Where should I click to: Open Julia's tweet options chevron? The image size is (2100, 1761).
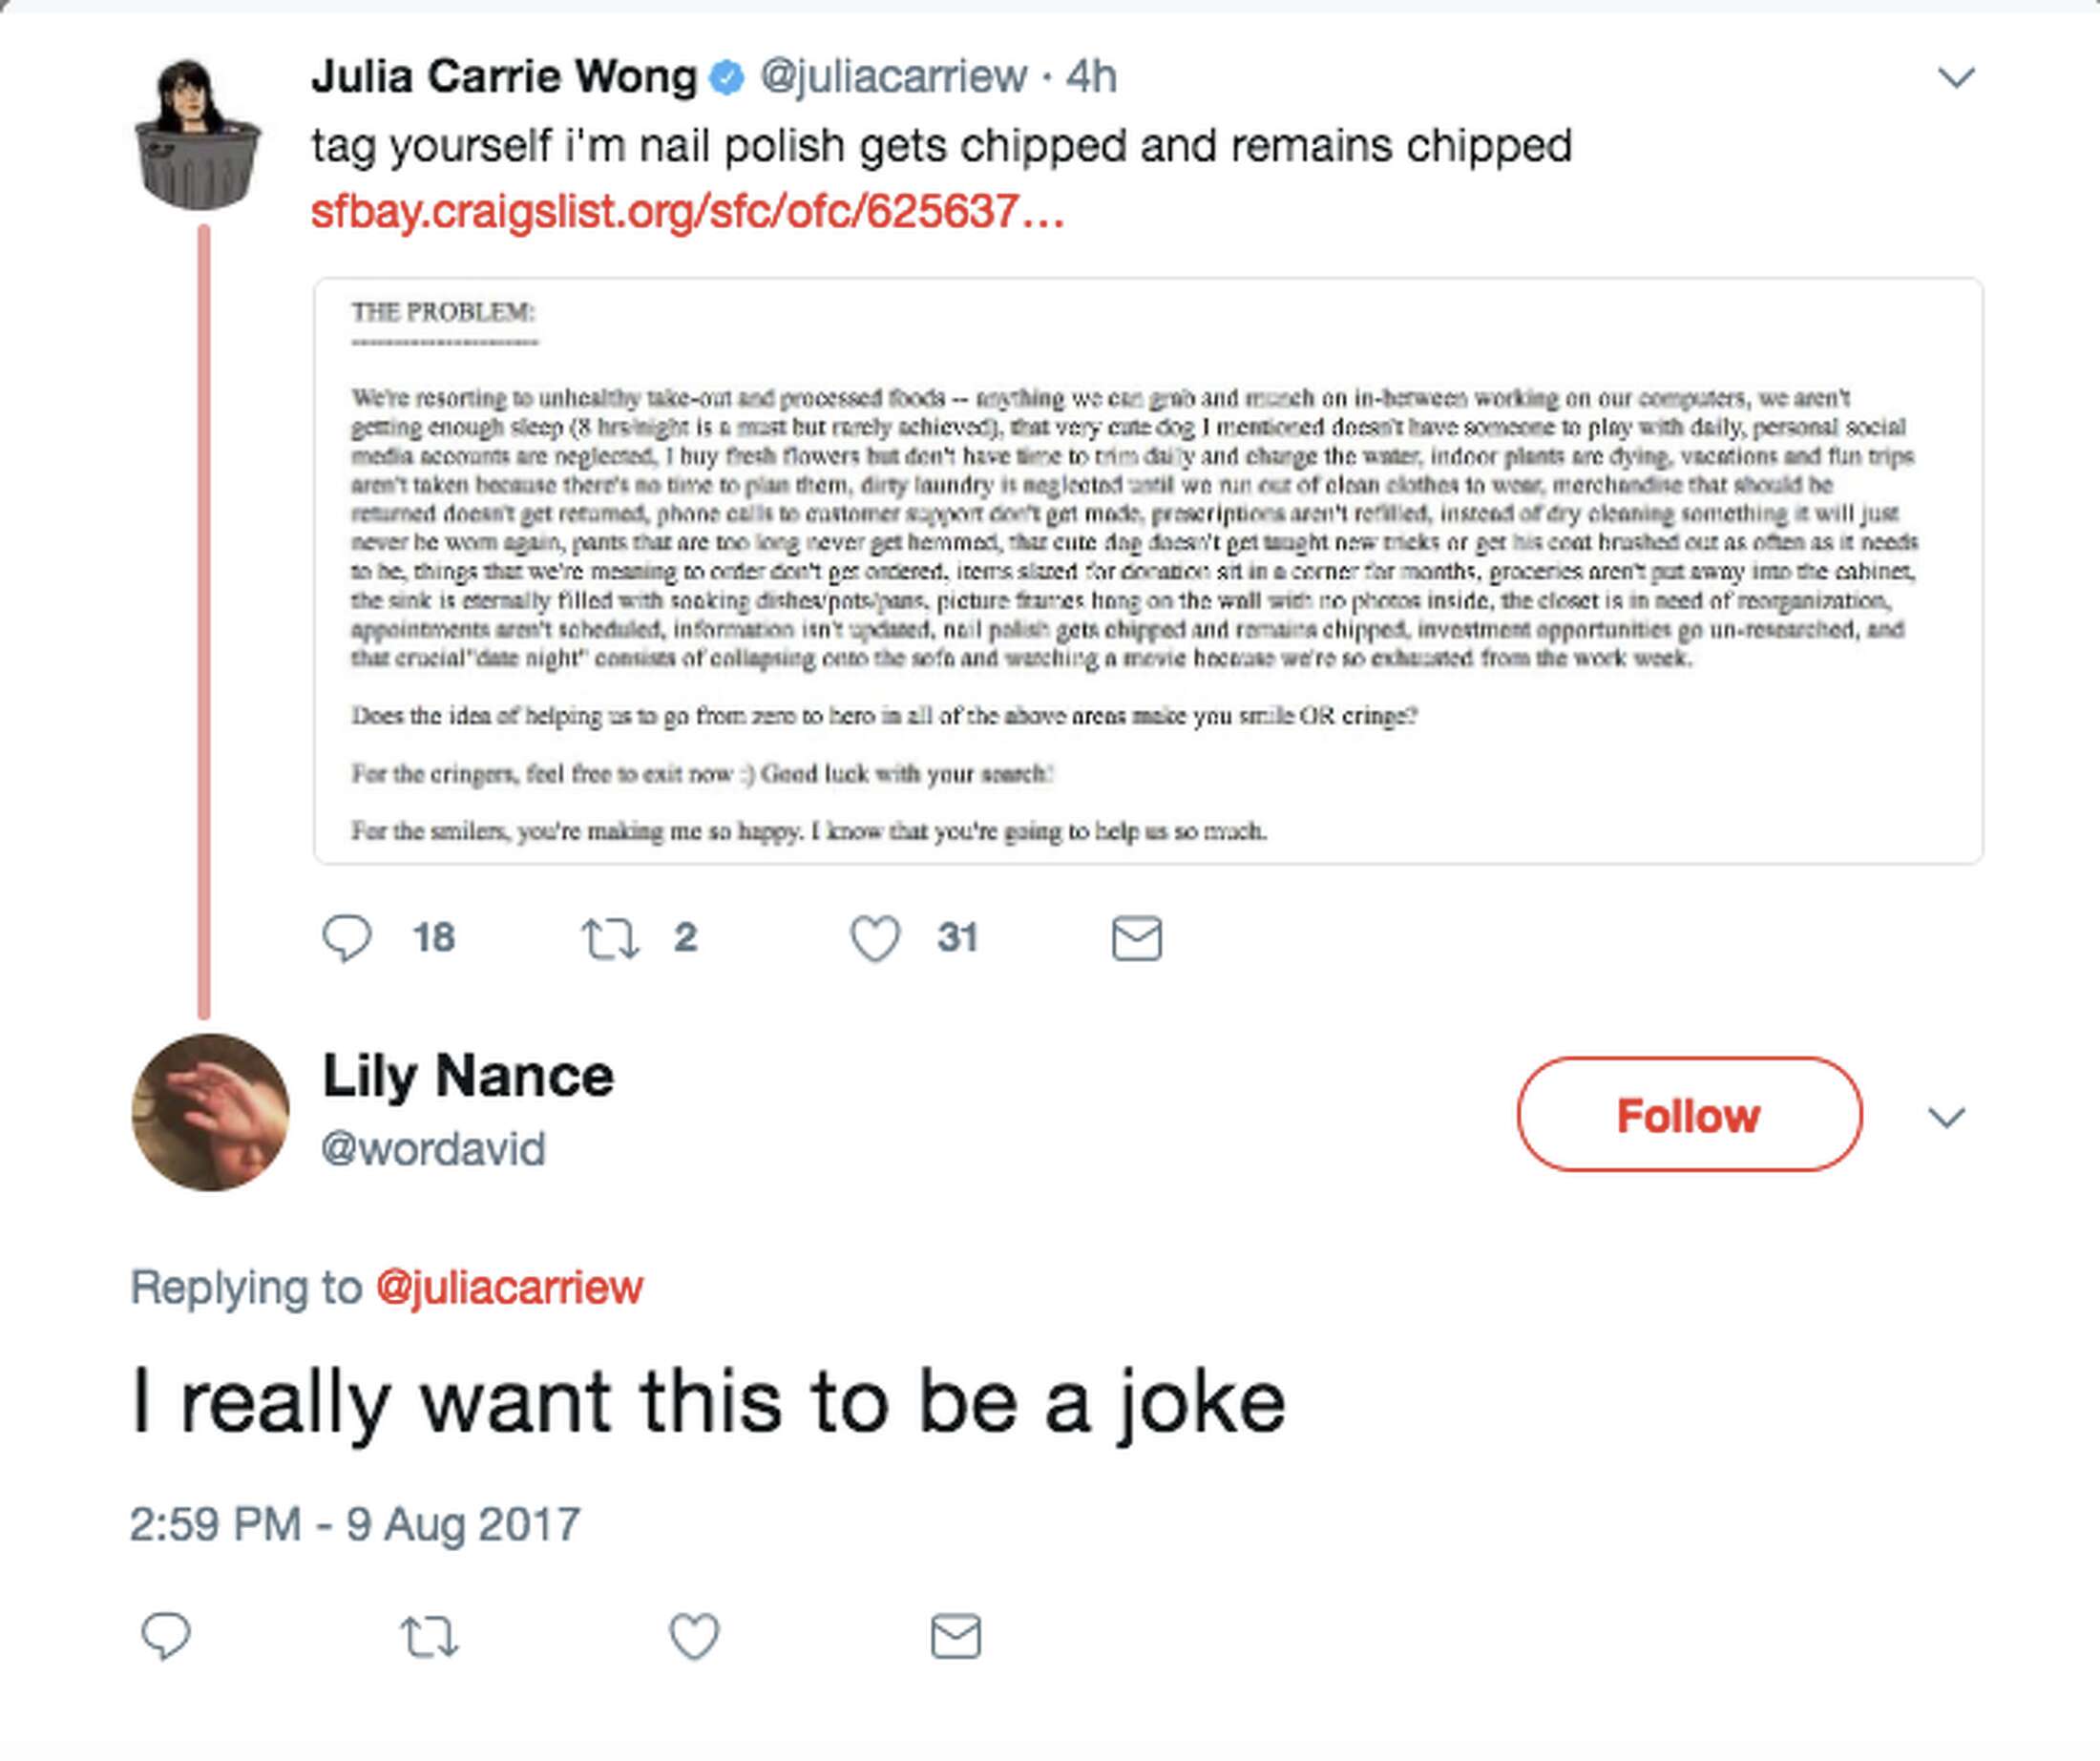click(x=1956, y=77)
